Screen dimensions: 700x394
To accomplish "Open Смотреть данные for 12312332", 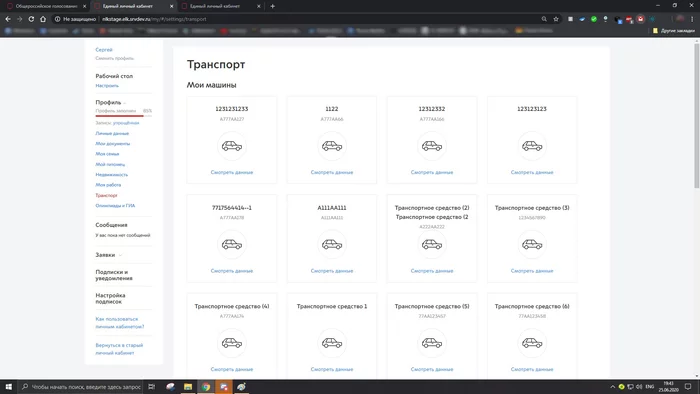I will pyautogui.click(x=432, y=172).
